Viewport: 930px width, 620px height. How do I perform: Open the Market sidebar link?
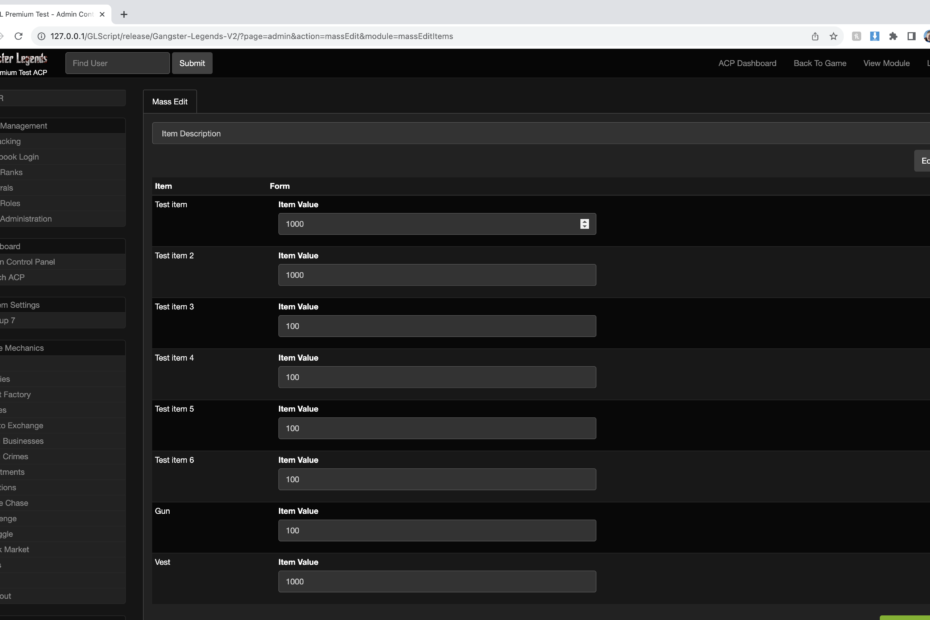click(15, 549)
